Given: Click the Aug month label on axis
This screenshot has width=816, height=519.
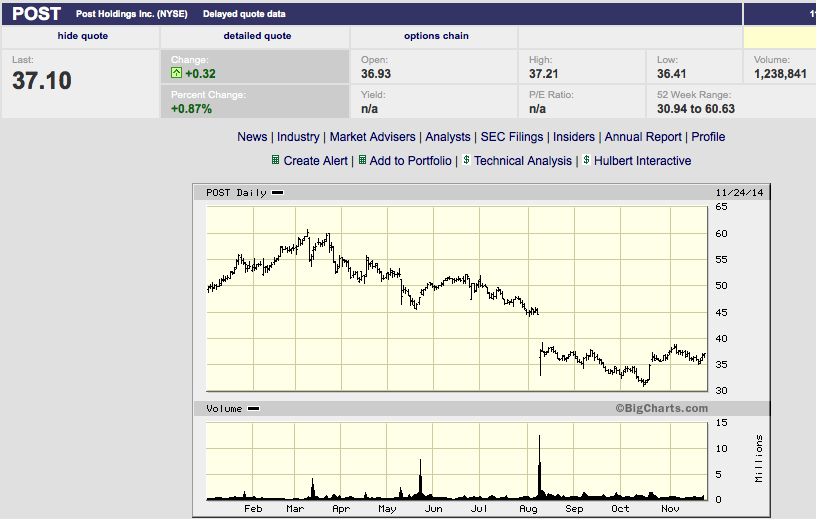Looking at the screenshot, I should click(x=528, y=509).
